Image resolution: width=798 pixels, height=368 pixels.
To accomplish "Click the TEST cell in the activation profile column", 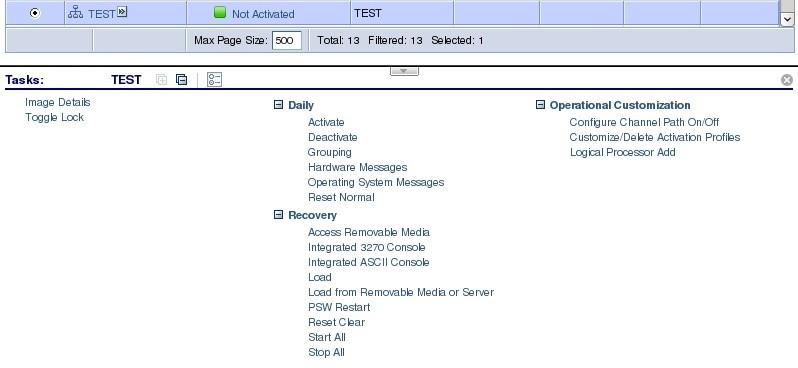I will pos(368,13).
